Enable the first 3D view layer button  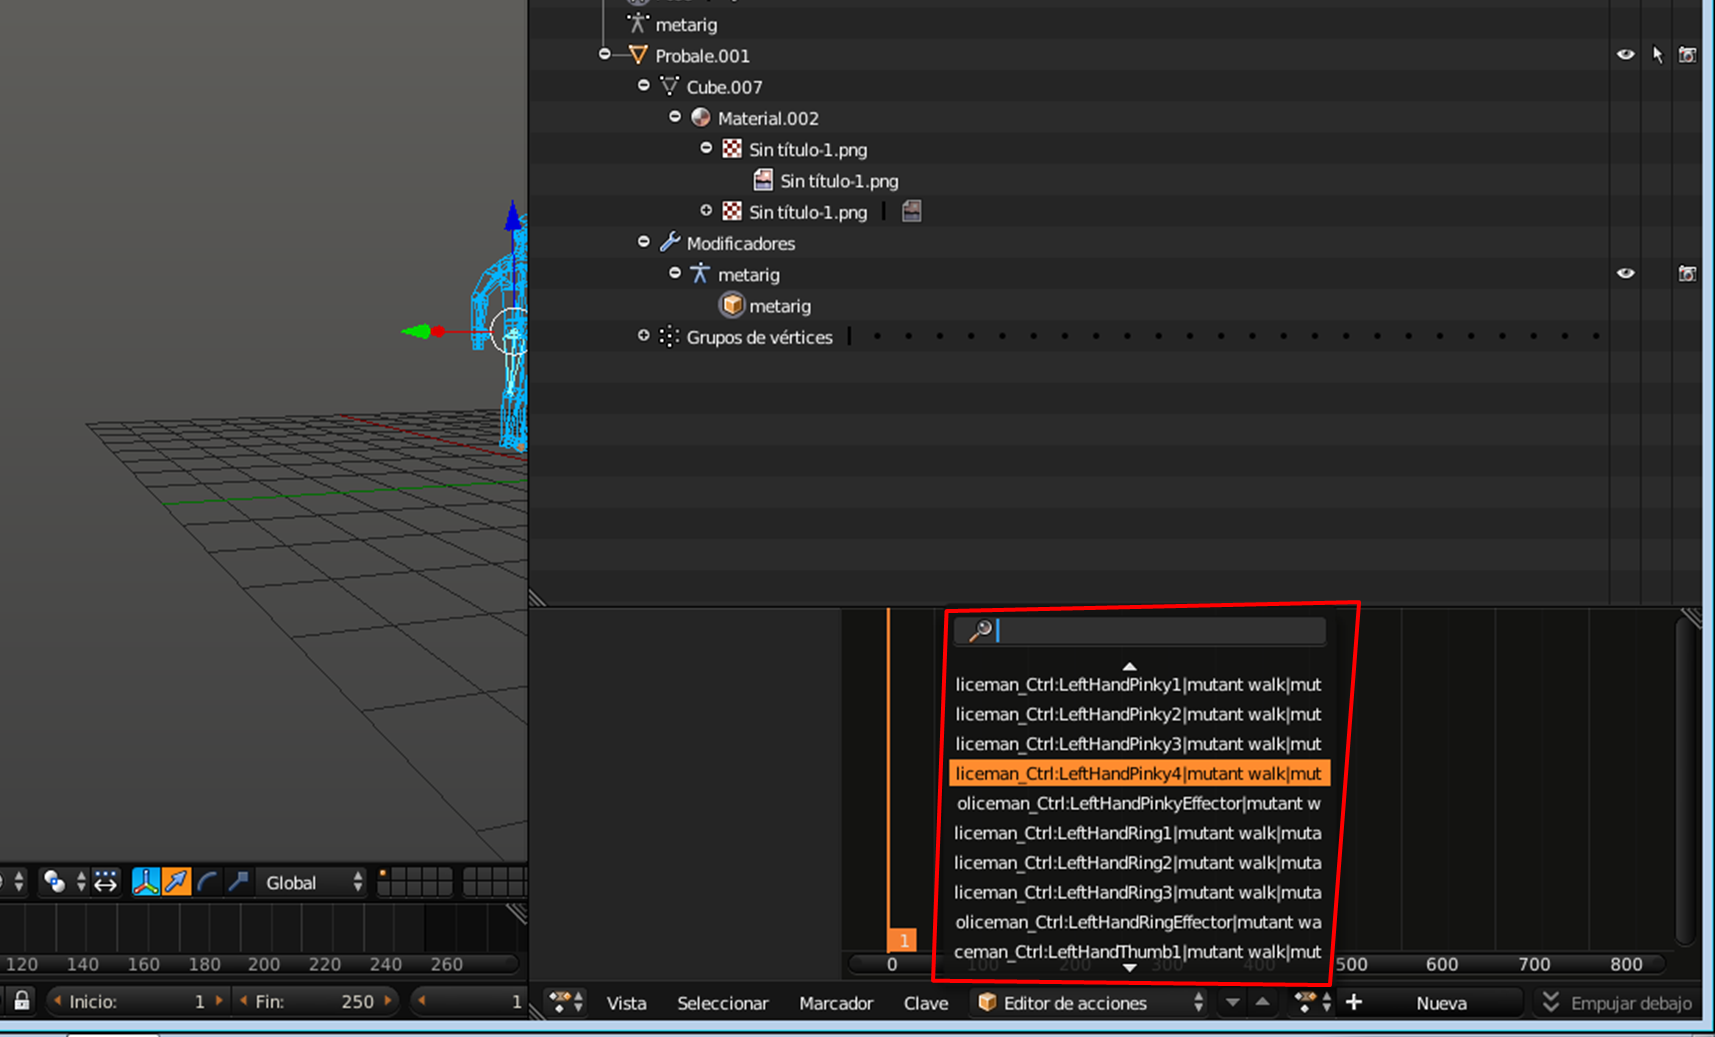[x=384, y=875]
